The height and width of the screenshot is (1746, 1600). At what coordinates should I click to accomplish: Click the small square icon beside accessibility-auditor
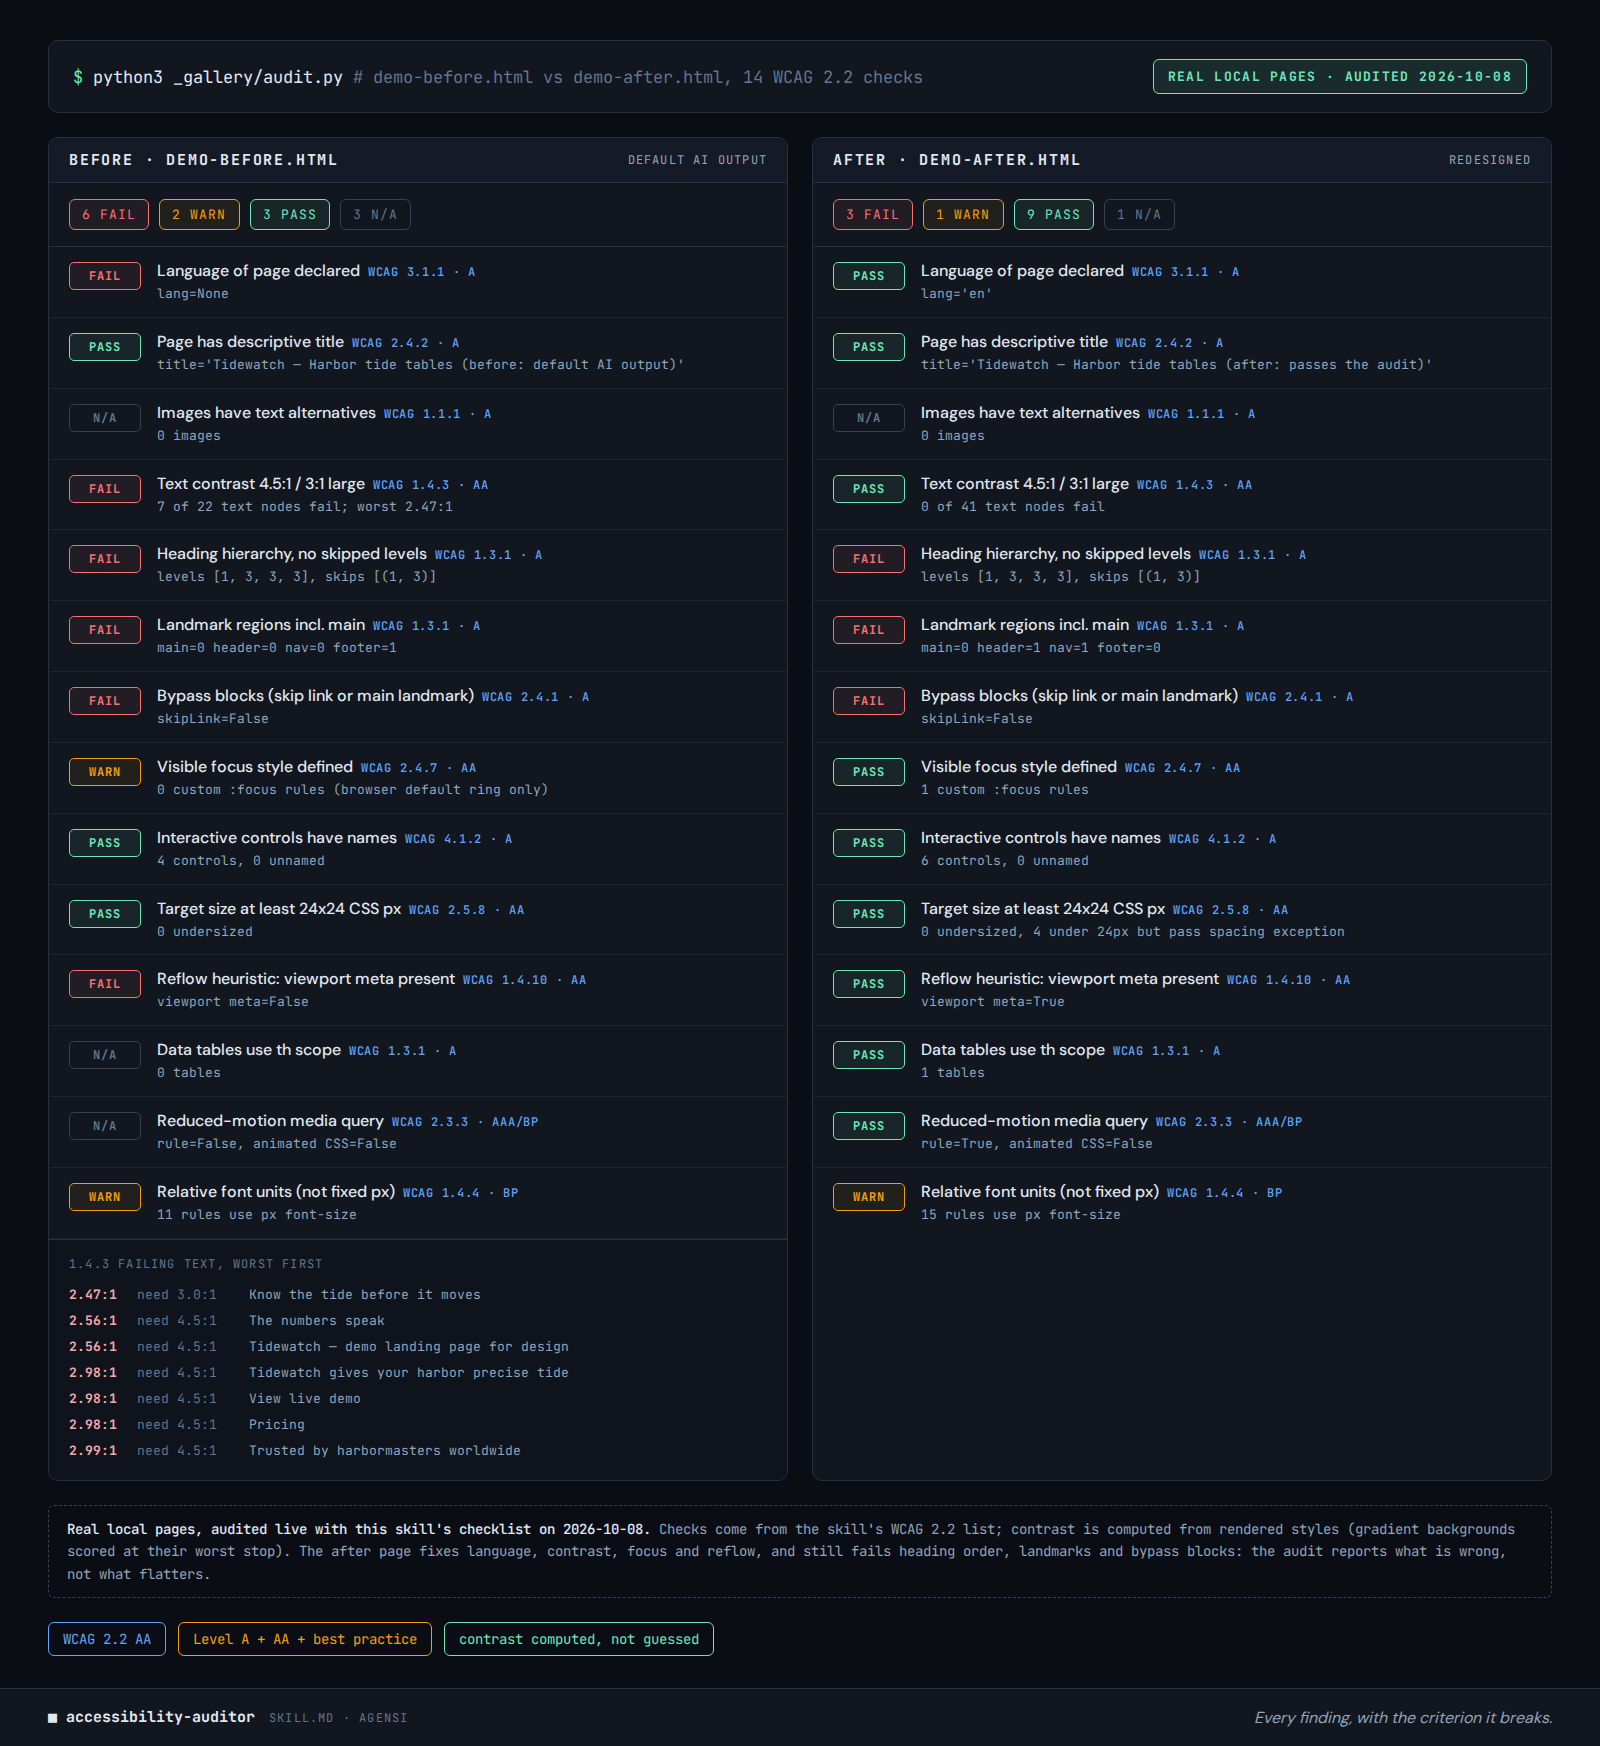[53, 1718]
